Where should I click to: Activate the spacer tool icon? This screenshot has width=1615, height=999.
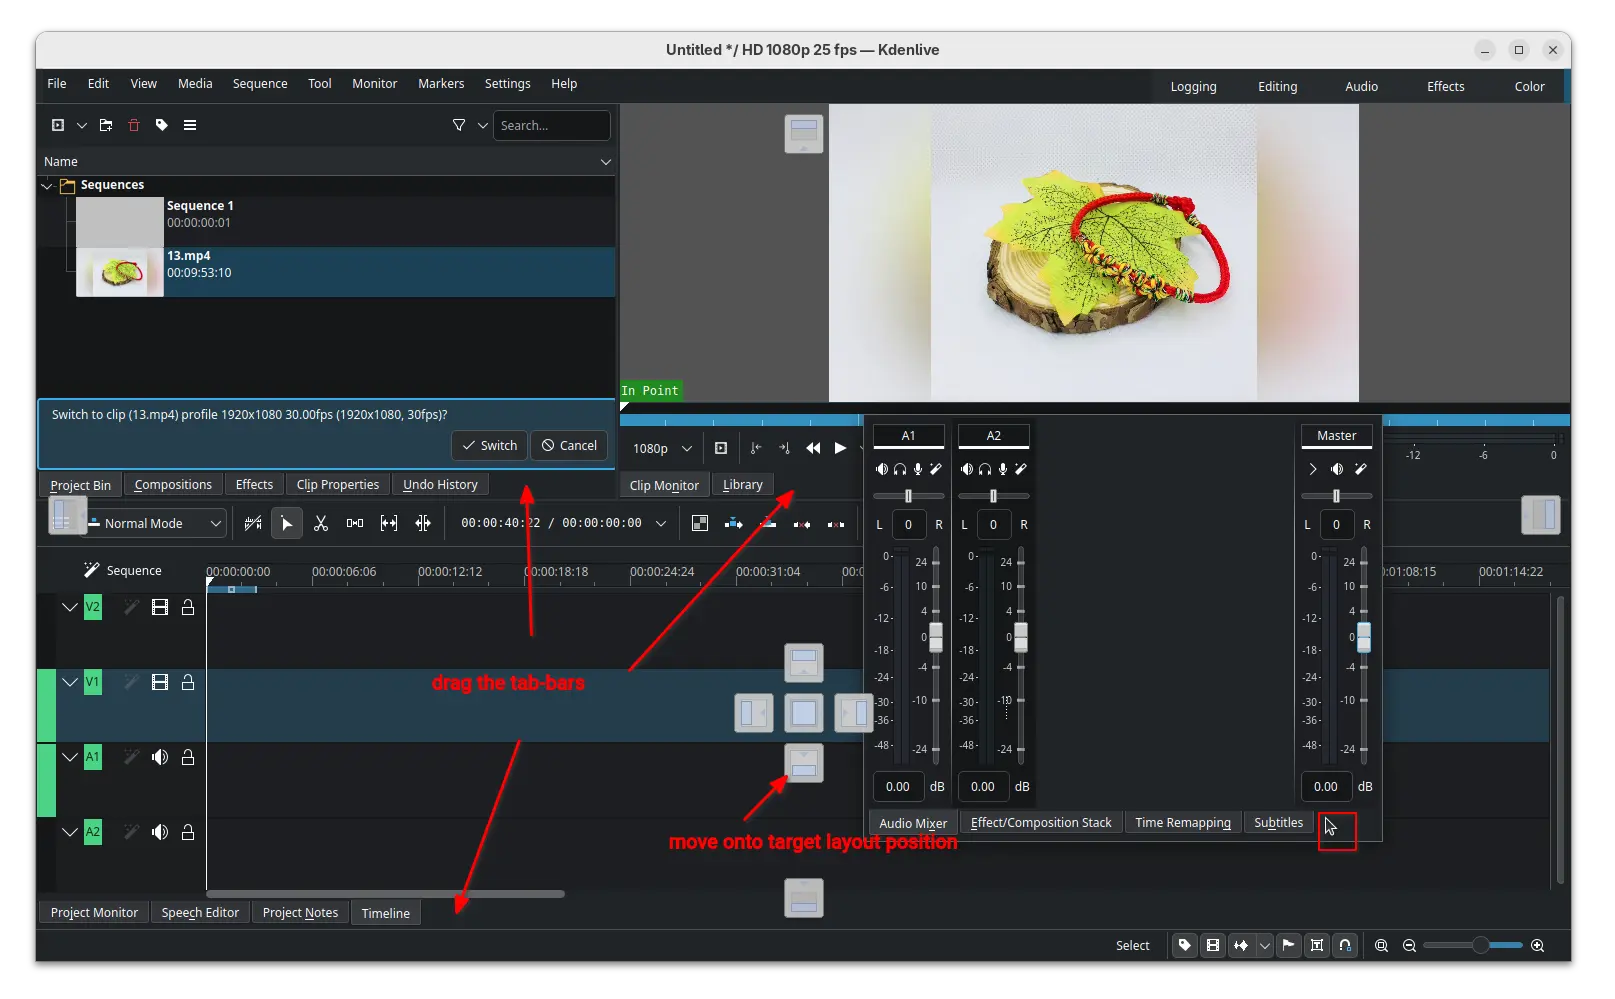click(x=355, y=523)
